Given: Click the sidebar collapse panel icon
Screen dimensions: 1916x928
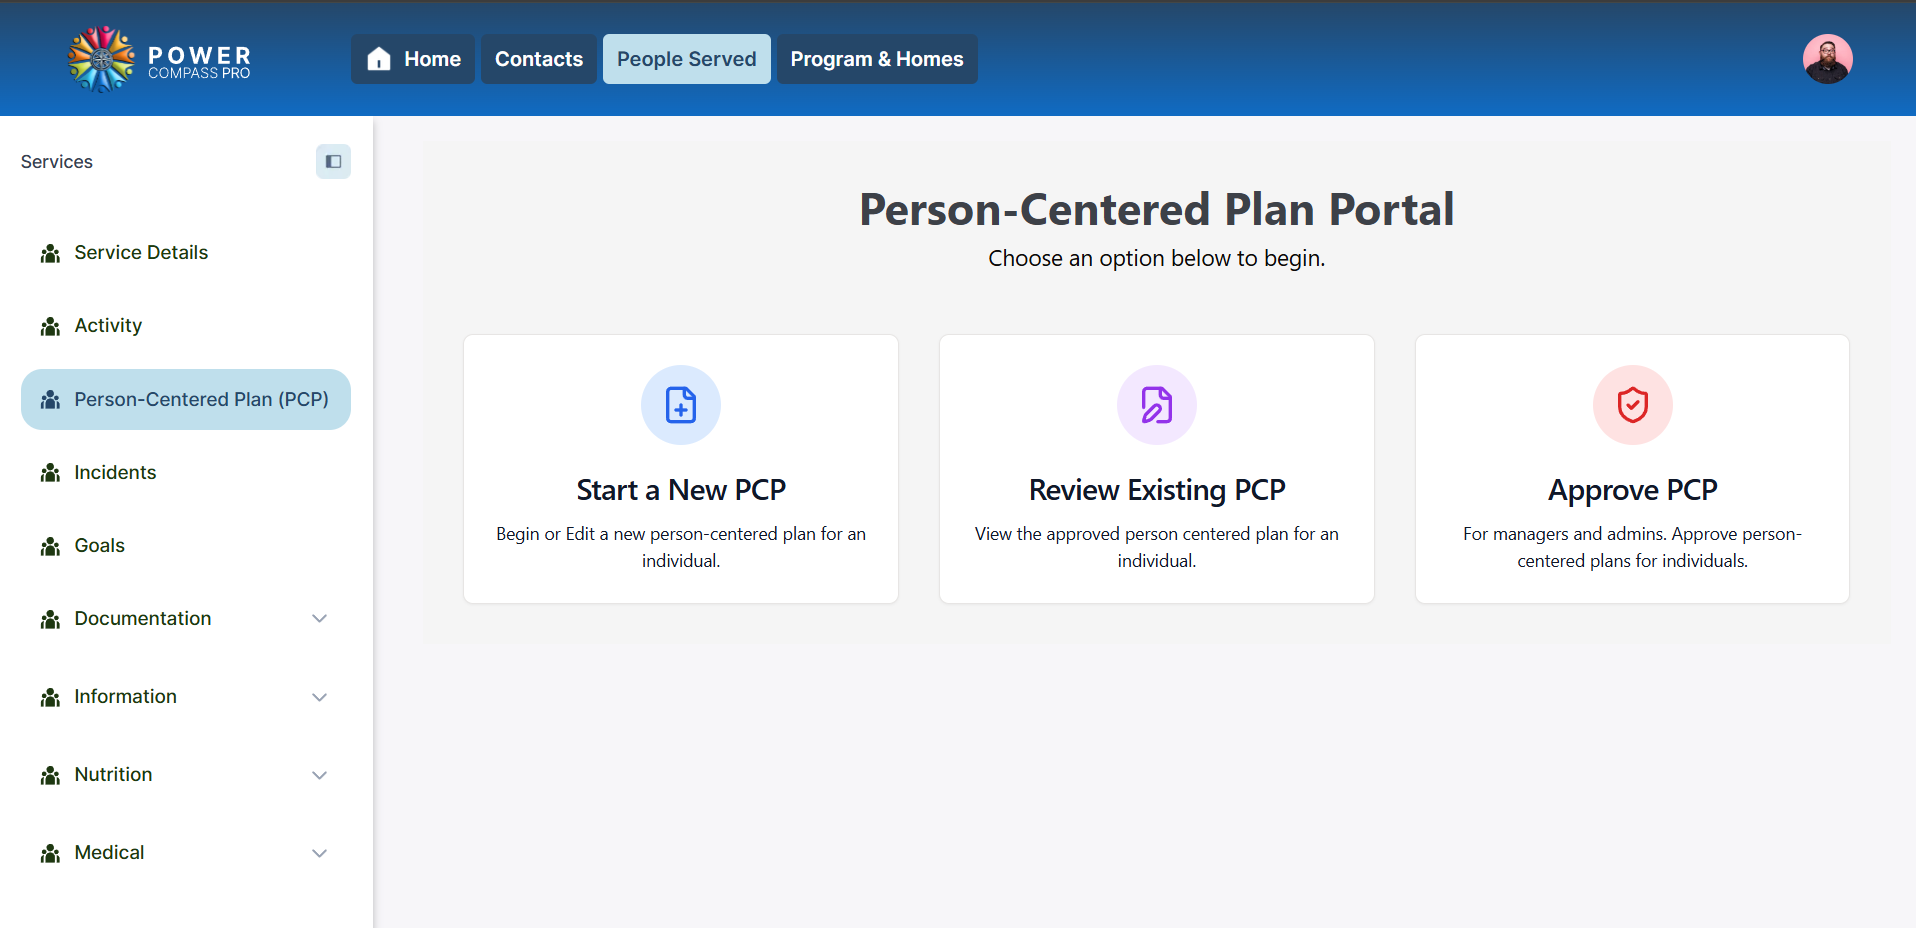Looking at the screenshot, I should (333, 161).
